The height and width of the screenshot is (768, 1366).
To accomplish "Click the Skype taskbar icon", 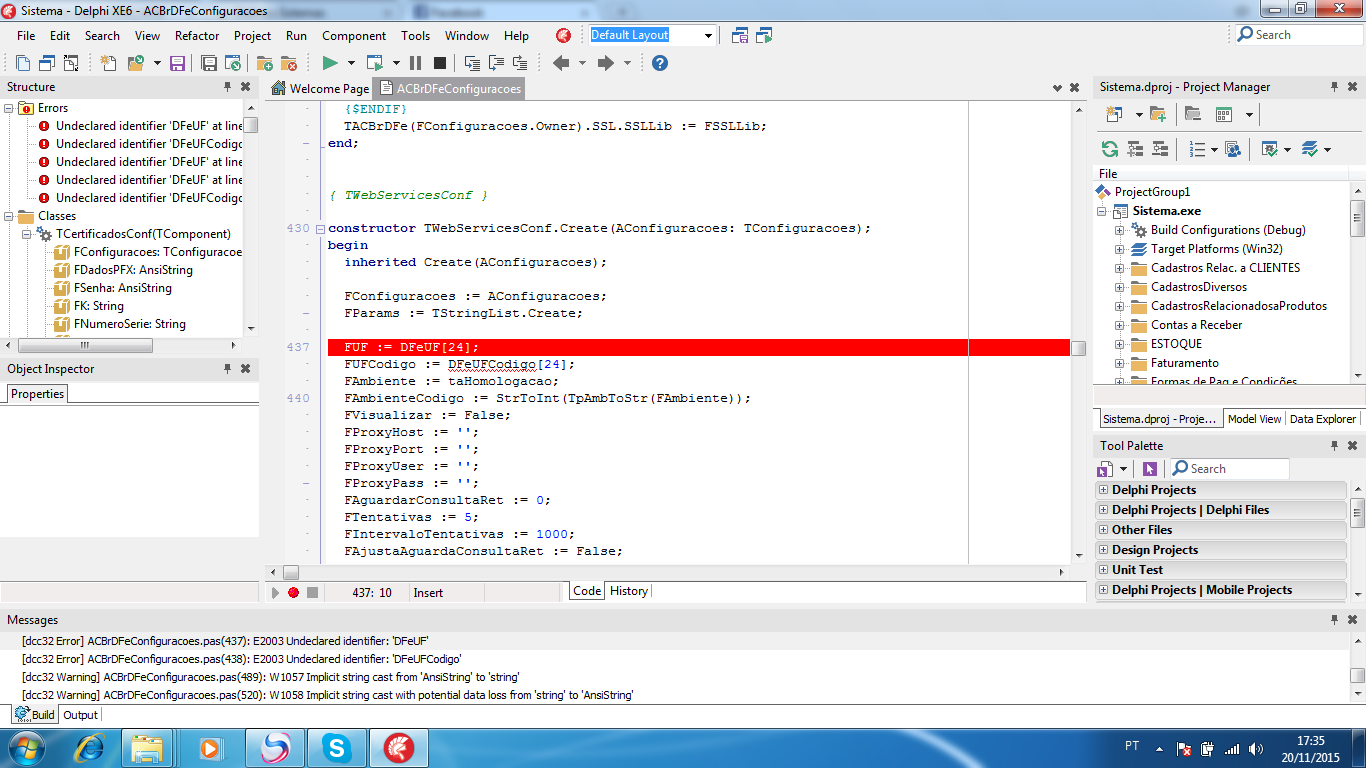I will point(337,748).
